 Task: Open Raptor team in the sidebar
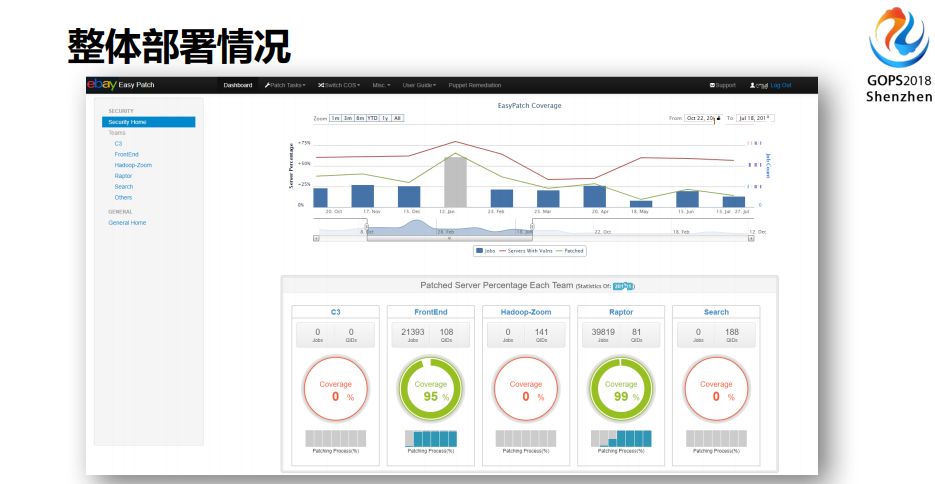click(x=123, y=176)
